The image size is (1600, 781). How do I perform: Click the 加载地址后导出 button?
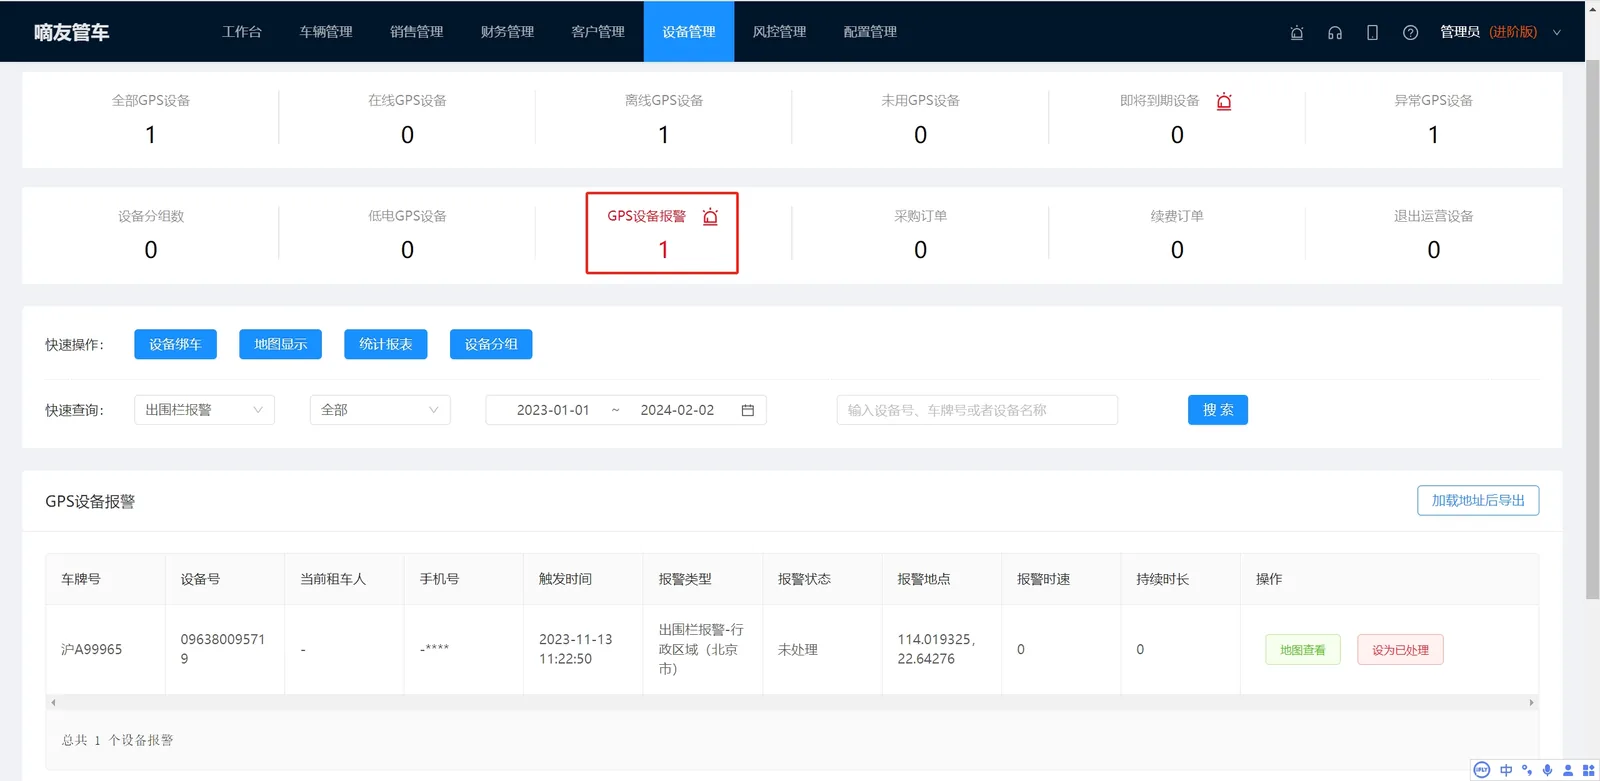tap(1478, 500)
